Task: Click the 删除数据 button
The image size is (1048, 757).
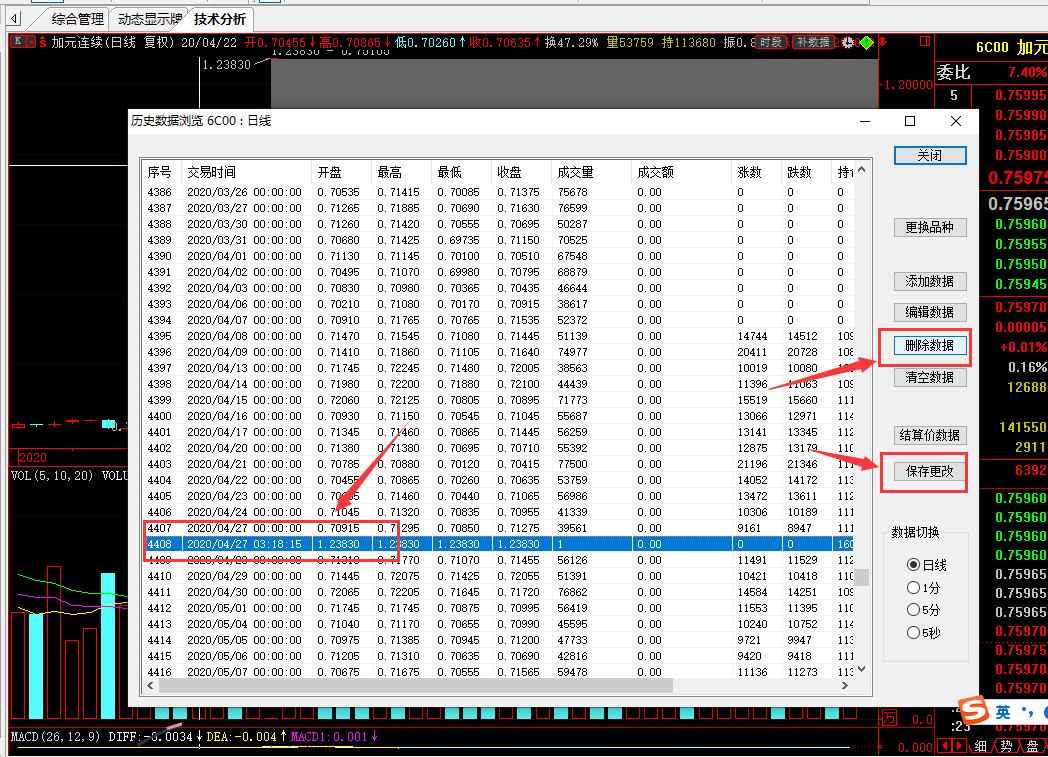Action: pos(930,345)
